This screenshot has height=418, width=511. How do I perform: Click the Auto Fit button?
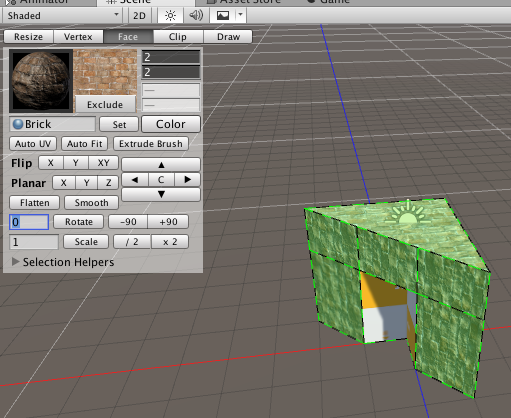click(85, 144)
